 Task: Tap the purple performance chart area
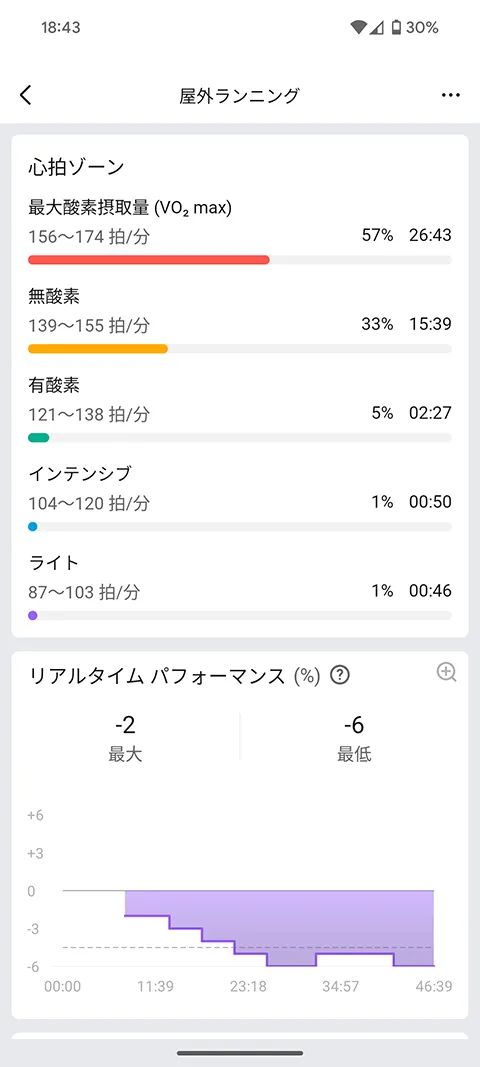coord(279,928)
